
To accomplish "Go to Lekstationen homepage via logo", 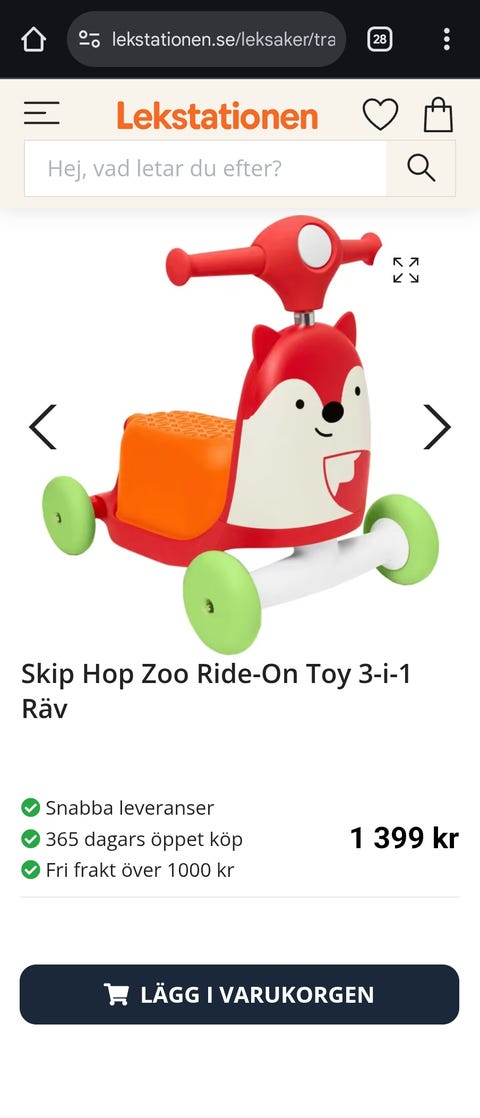I will click(x=217, y=116).
